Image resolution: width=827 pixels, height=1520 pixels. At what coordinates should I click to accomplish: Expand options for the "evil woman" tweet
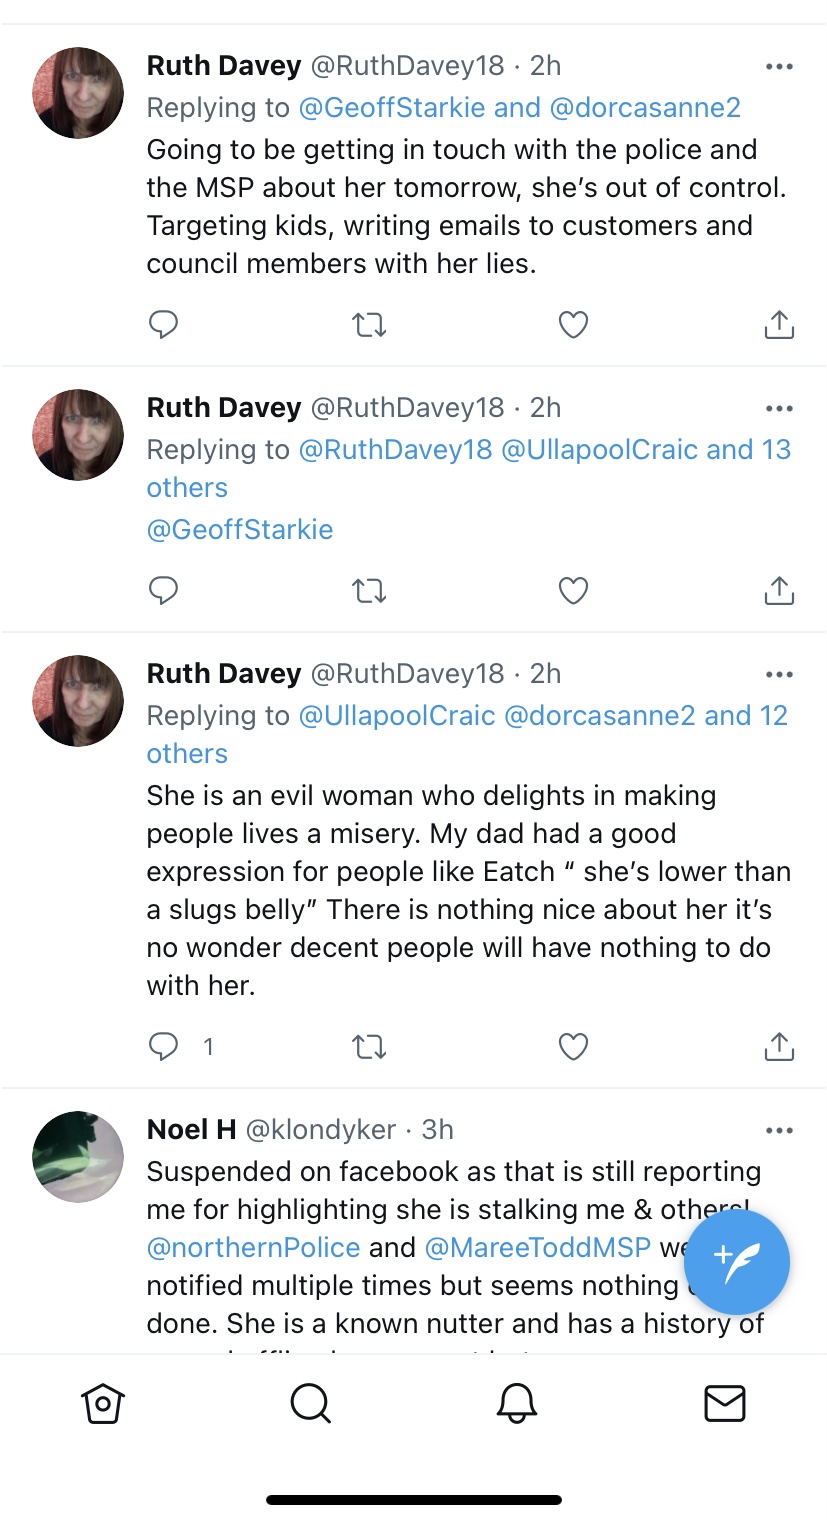click(779, 674)
